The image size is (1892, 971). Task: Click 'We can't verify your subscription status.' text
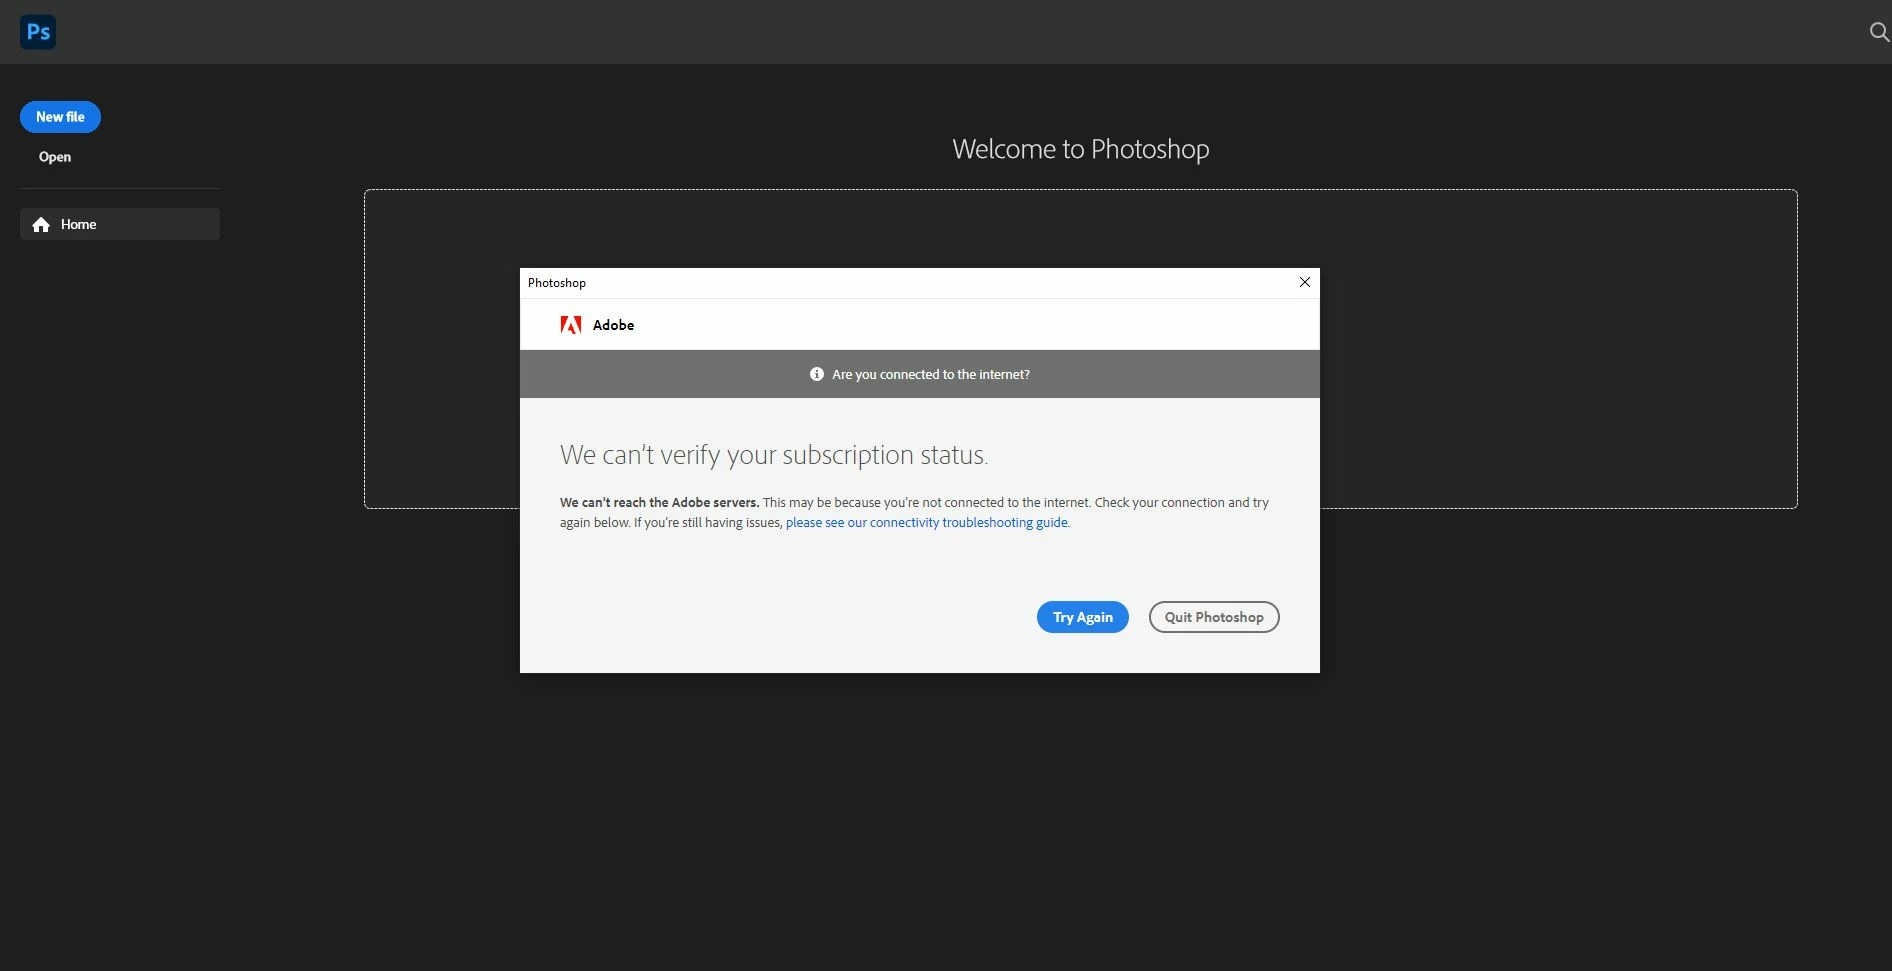click(x=774, y=455)
